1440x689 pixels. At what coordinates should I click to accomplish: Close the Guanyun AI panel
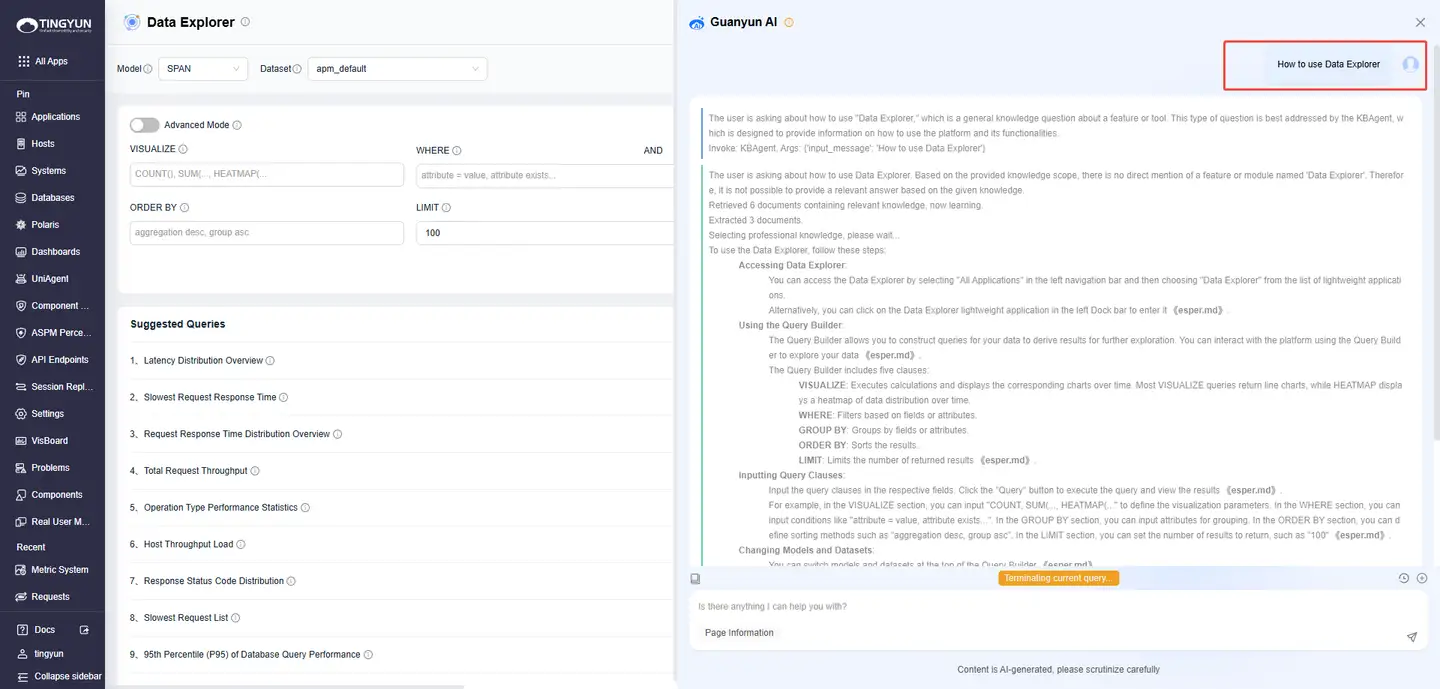tap(1420, 22)
